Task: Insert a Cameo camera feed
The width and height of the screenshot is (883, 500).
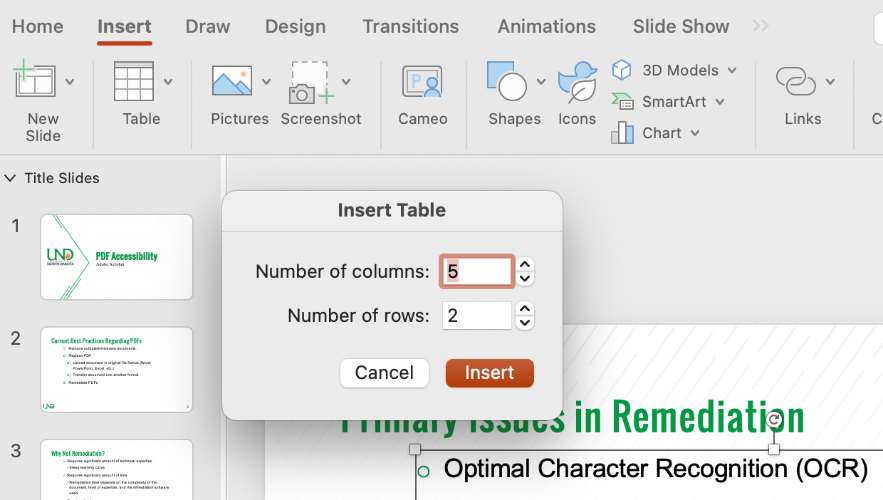Action: [x=422, y=93]
